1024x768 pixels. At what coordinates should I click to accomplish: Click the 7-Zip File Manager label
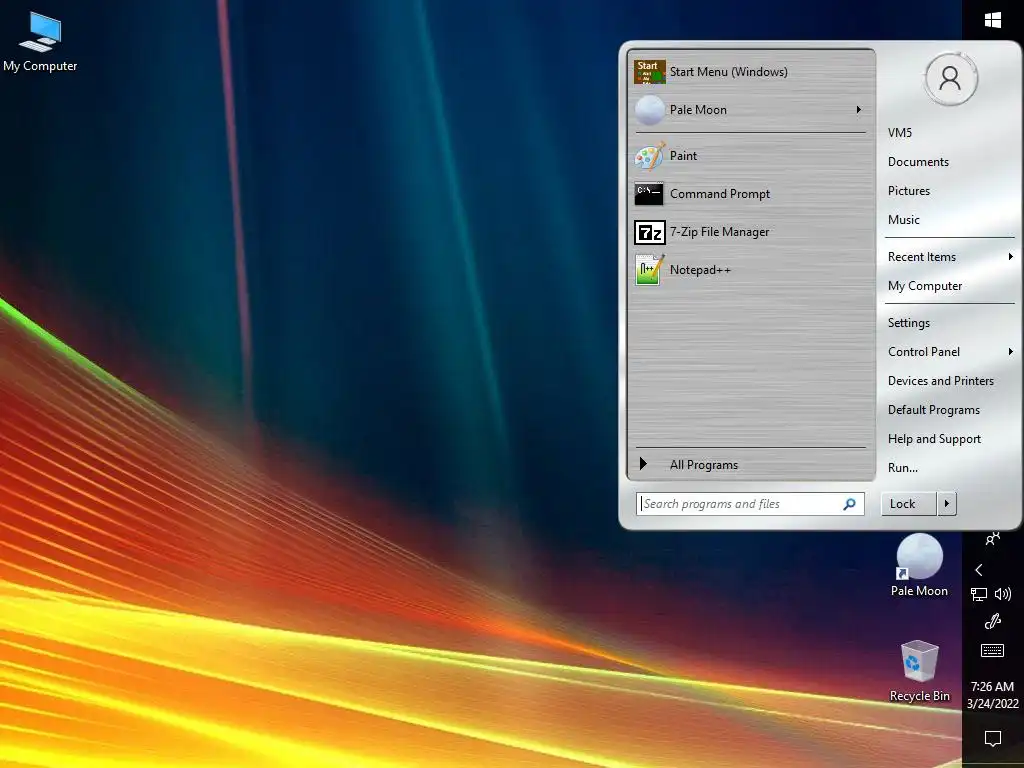point(719,232)
